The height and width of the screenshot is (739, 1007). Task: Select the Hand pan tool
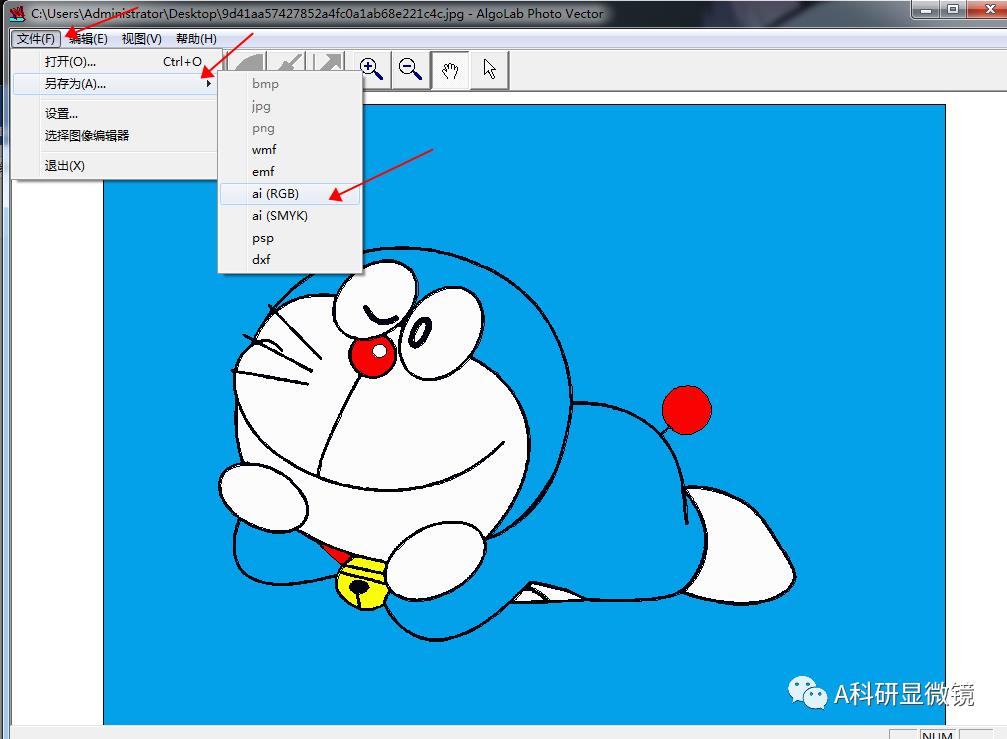point(450,69)
